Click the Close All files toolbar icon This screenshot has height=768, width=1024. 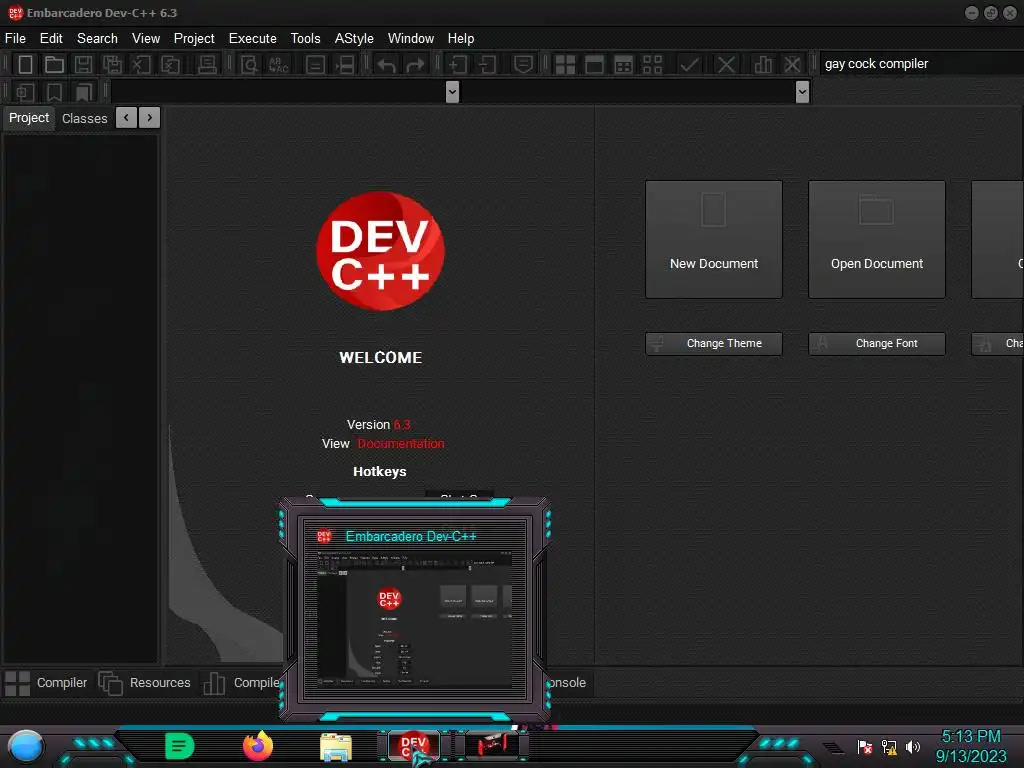pyautogui.click(x=170, y=64)
